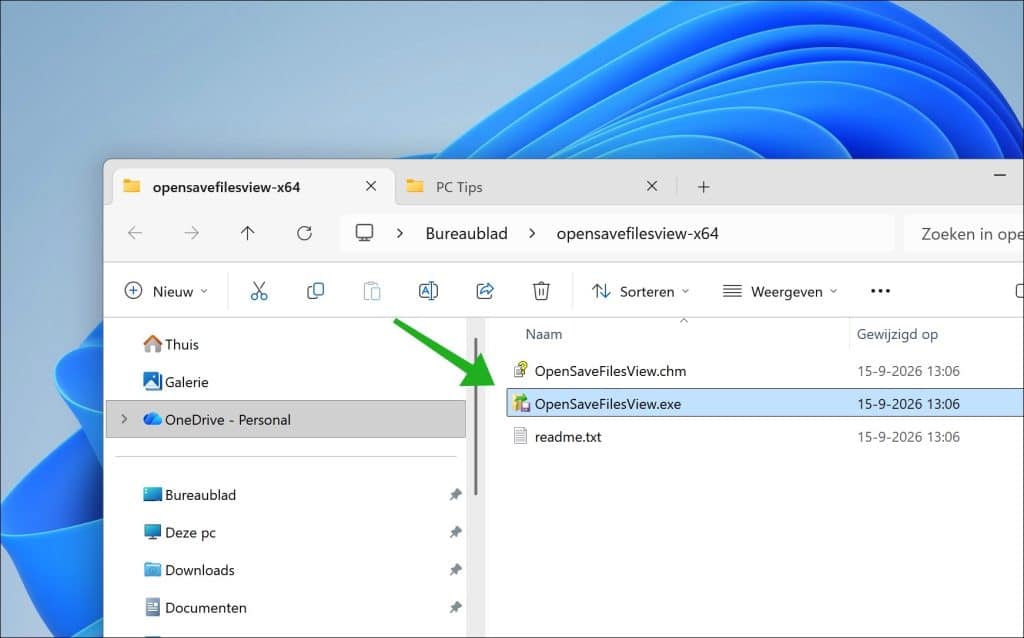The height and width of the screenshot is (638, 1024).
Task: Click the Zoeken search field
Action: coord(964,234)
